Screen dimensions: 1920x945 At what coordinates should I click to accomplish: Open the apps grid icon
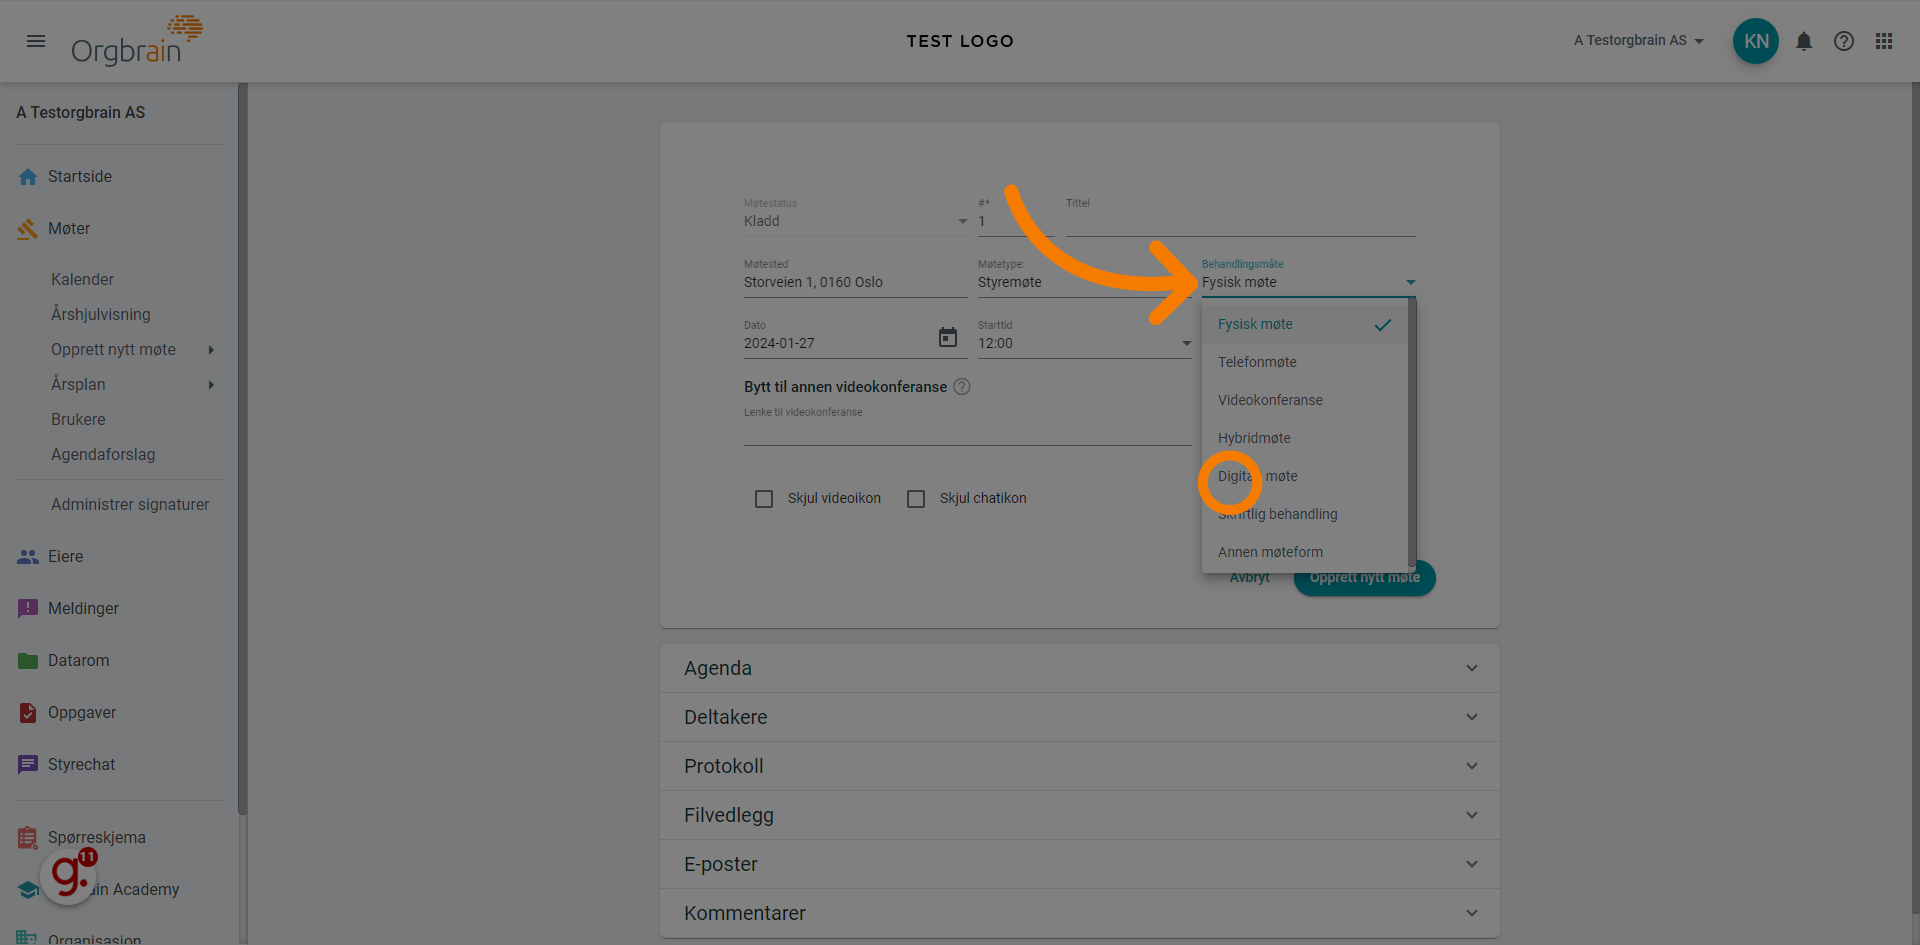1884,41
